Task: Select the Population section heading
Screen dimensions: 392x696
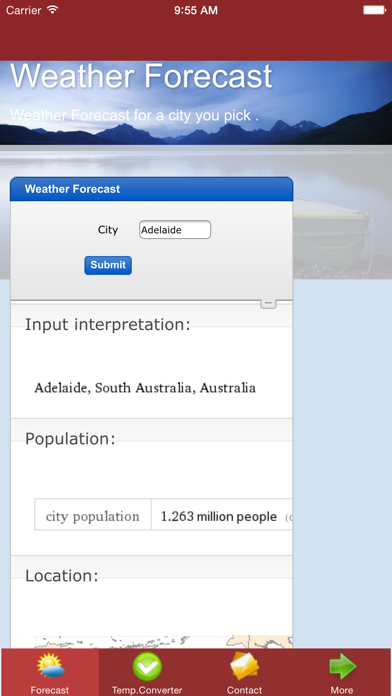Action: [70, 439]
